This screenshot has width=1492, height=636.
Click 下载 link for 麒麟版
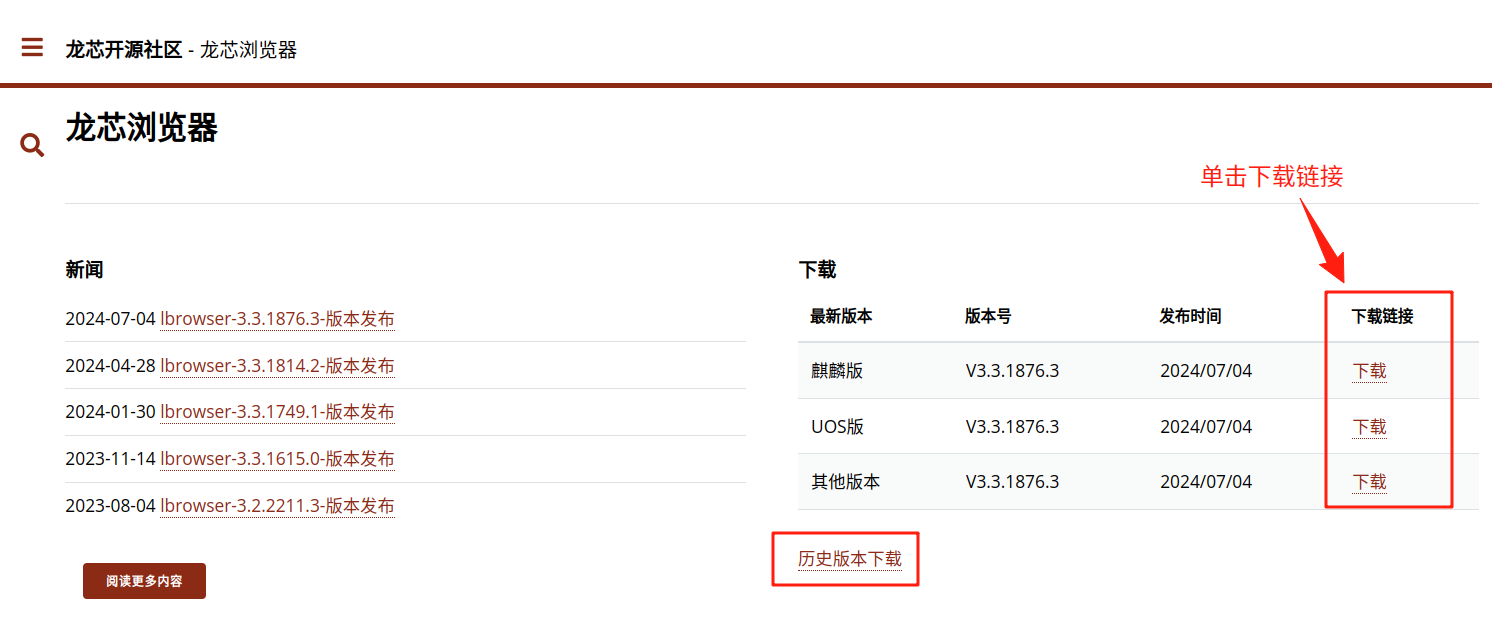pyautogui.click(x=1369, y=371)
